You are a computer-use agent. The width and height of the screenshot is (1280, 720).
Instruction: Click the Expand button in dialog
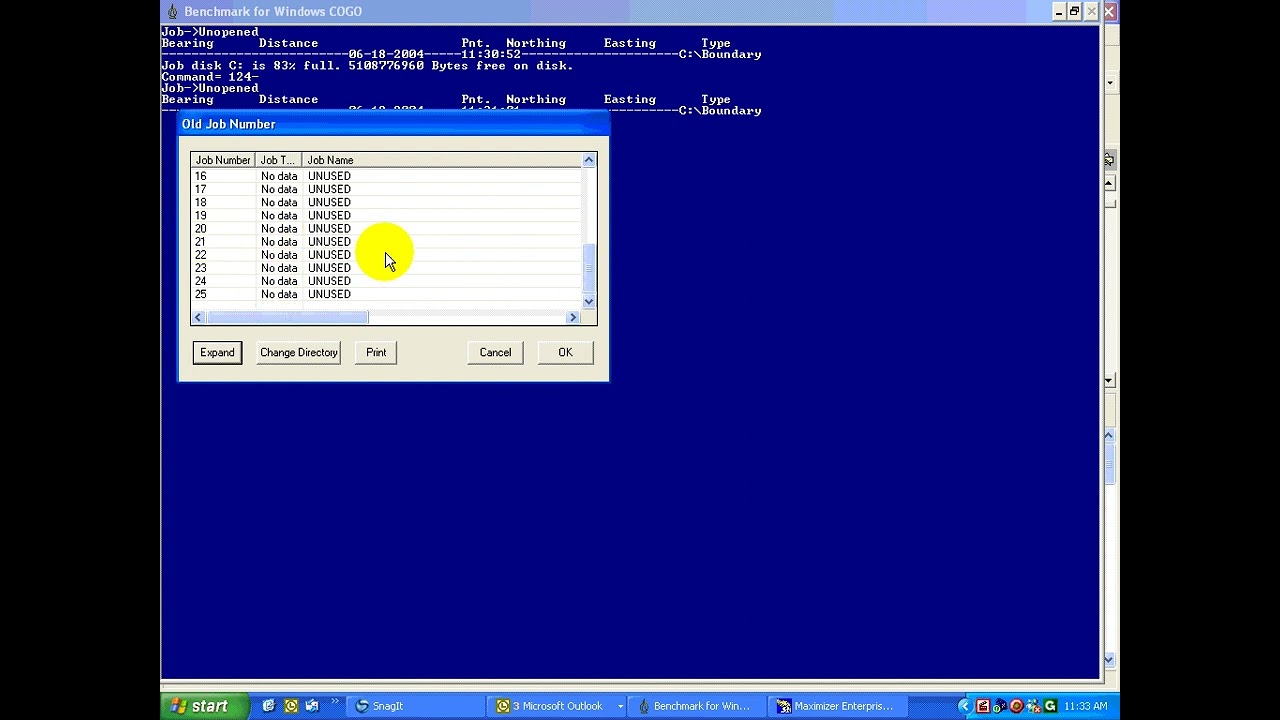click(x=217, y=352)
